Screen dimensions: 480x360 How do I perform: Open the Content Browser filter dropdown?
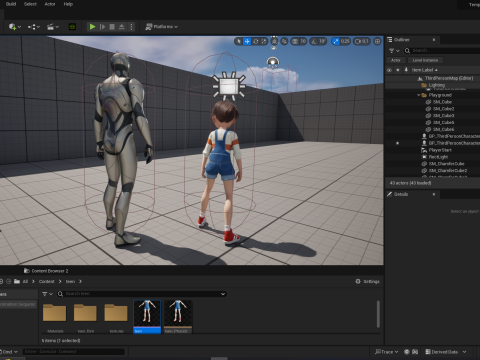[x=47, y=294]
